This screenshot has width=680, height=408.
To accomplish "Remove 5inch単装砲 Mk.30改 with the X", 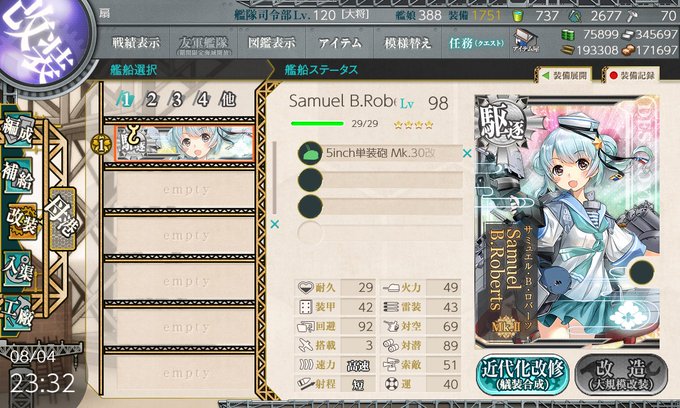I will [467, 153].
